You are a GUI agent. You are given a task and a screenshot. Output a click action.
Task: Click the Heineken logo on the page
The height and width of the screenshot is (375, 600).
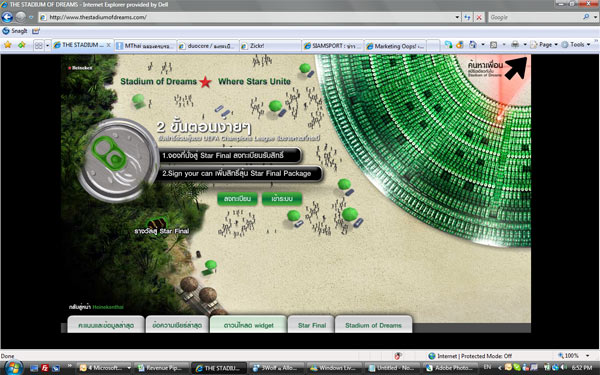[x=80, y=68]
